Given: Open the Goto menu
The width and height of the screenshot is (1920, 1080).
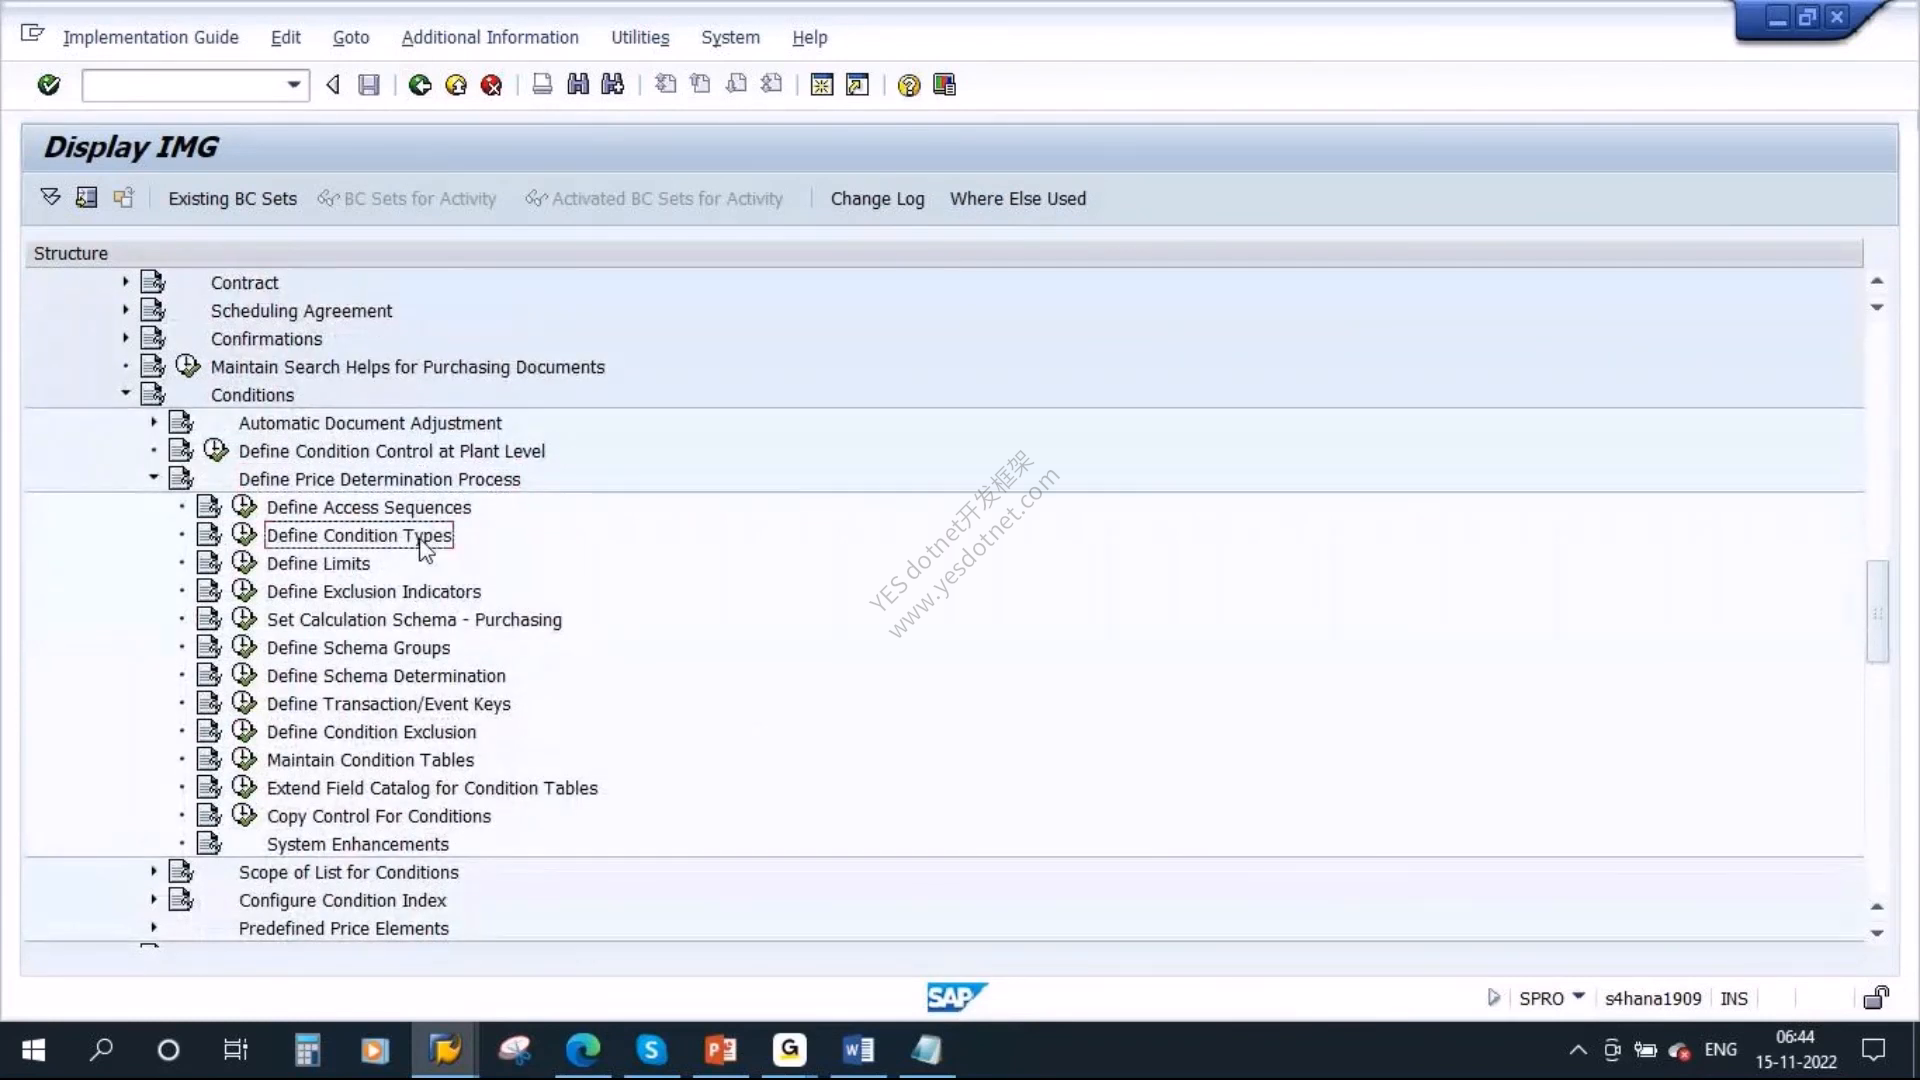Looking at the screenshot, I should click(x=351, y=37).
